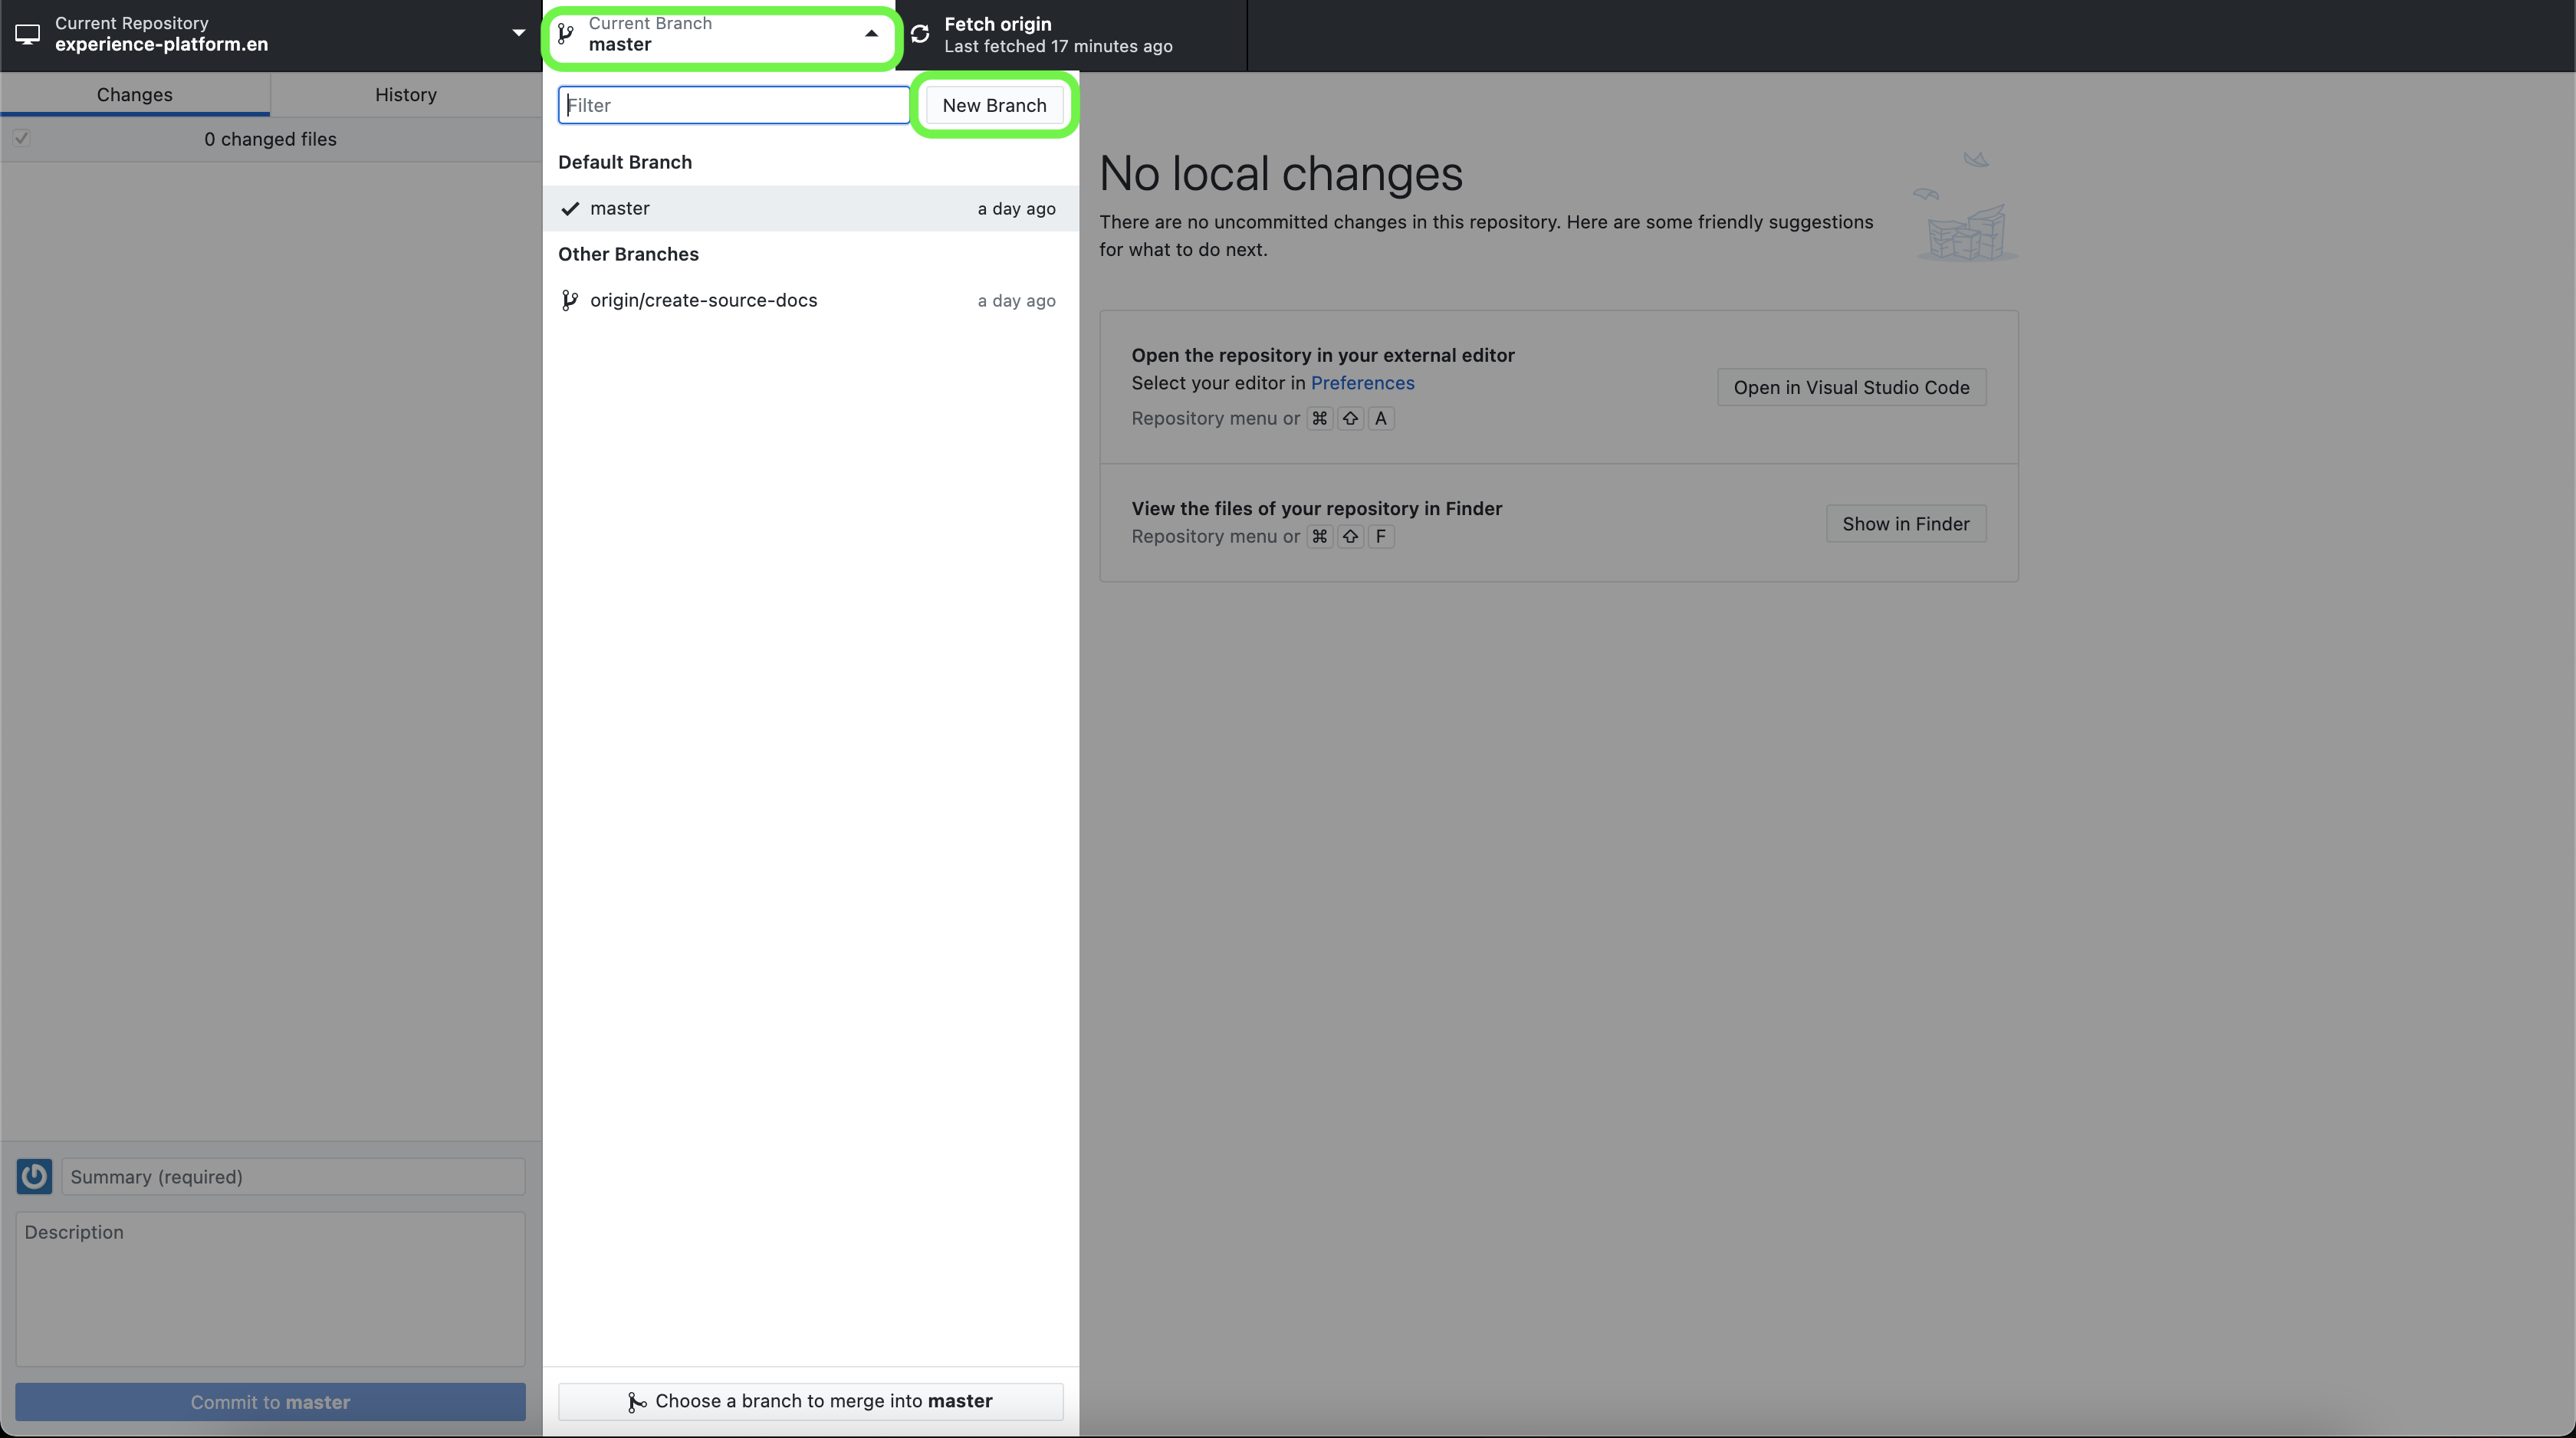
Task: Click the New Branch button
Action: click(993, 105)
